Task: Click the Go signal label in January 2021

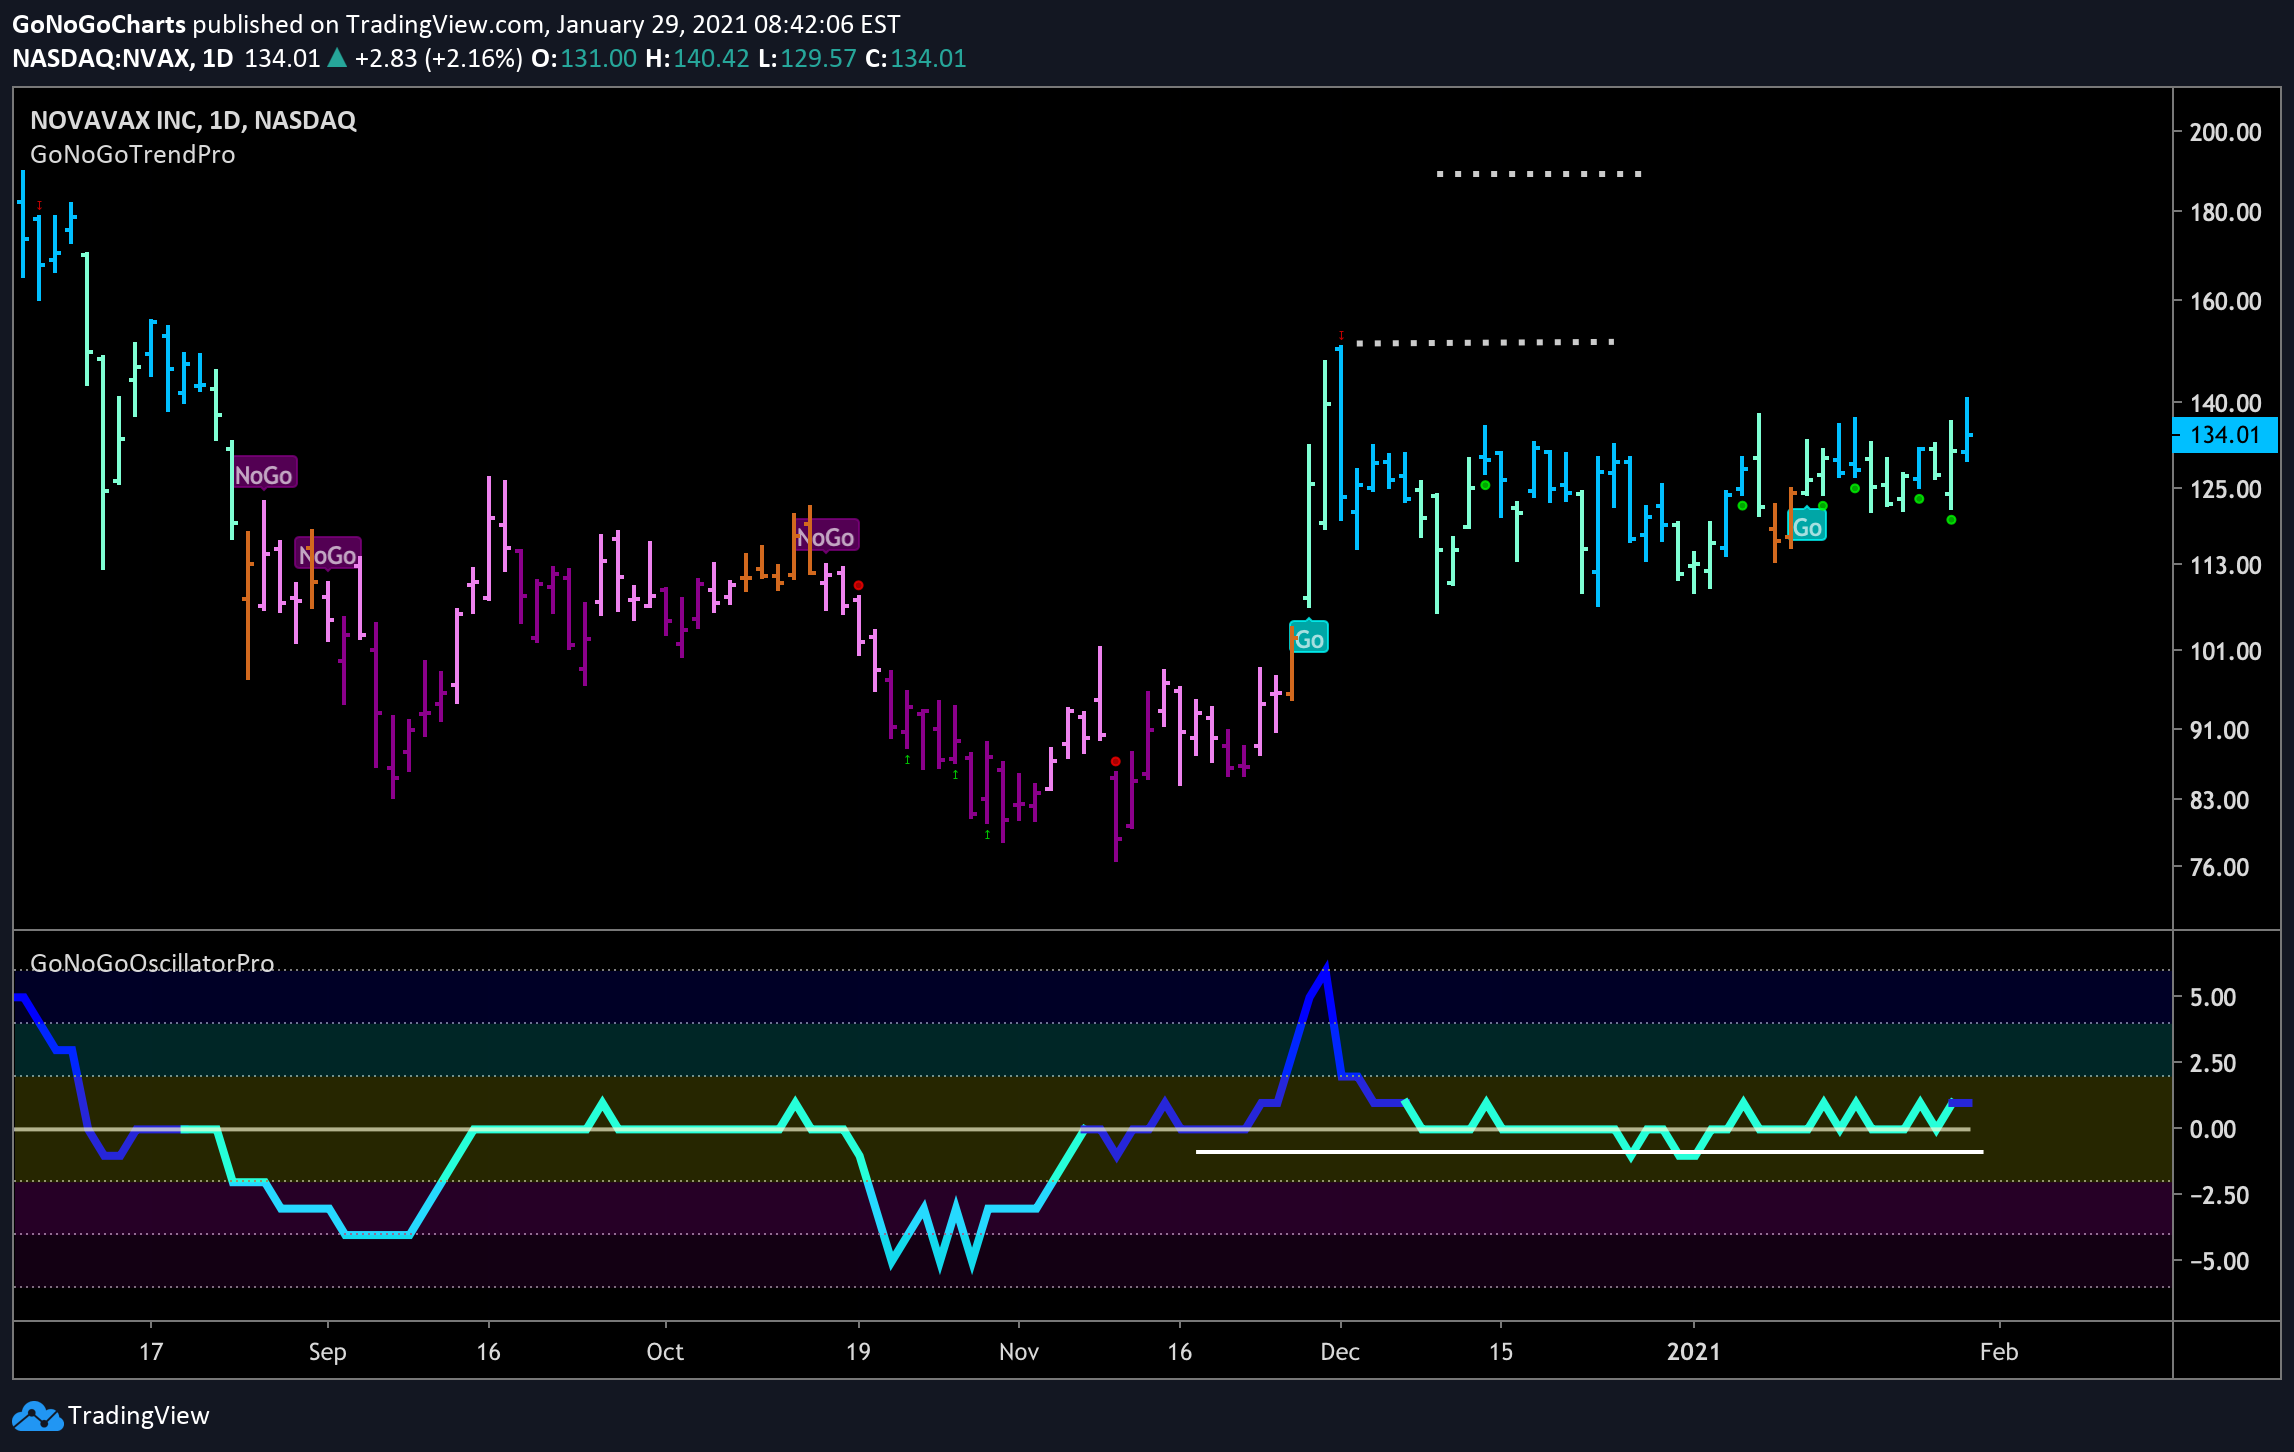Action: coord(1807,527)
